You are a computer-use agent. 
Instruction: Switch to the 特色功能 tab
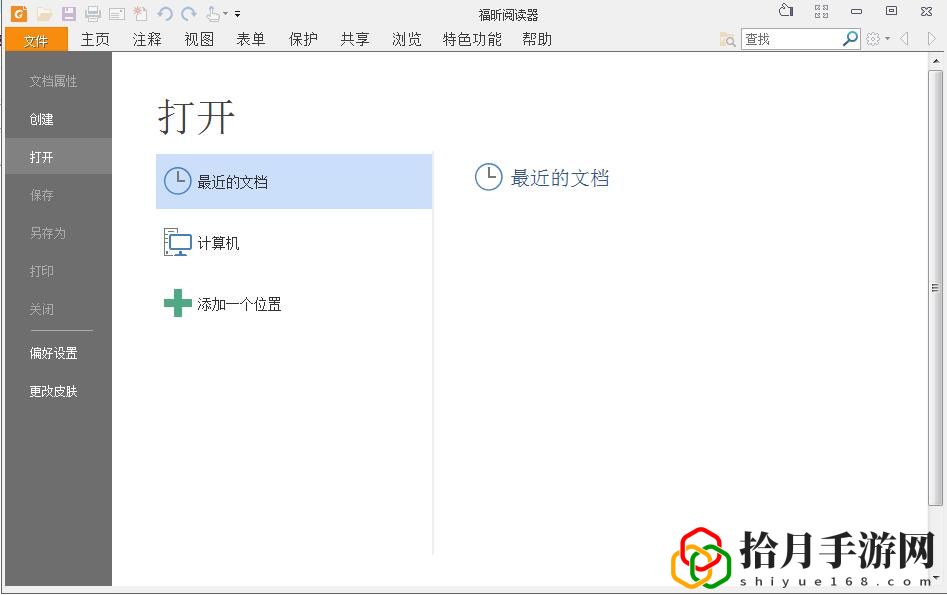click(x=472, y=39)
